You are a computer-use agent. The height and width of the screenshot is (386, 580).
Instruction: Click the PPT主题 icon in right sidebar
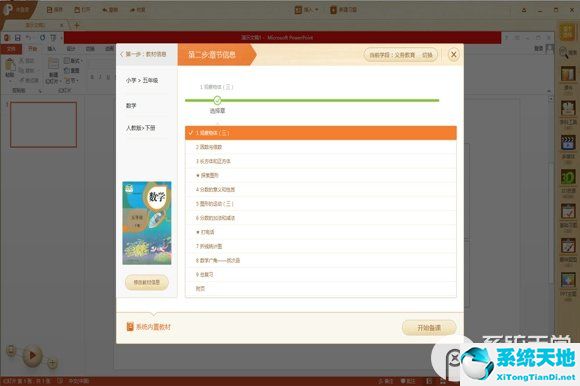(568, 281)
